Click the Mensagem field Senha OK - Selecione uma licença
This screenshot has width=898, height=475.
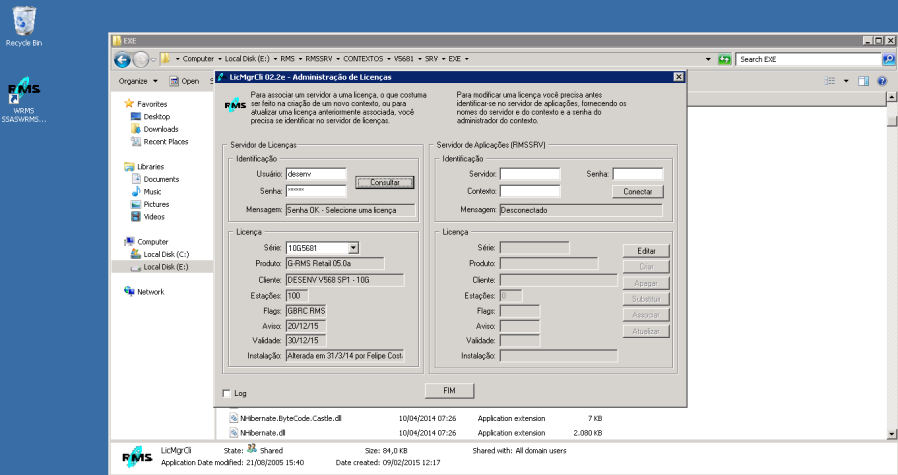click(350, 210)
